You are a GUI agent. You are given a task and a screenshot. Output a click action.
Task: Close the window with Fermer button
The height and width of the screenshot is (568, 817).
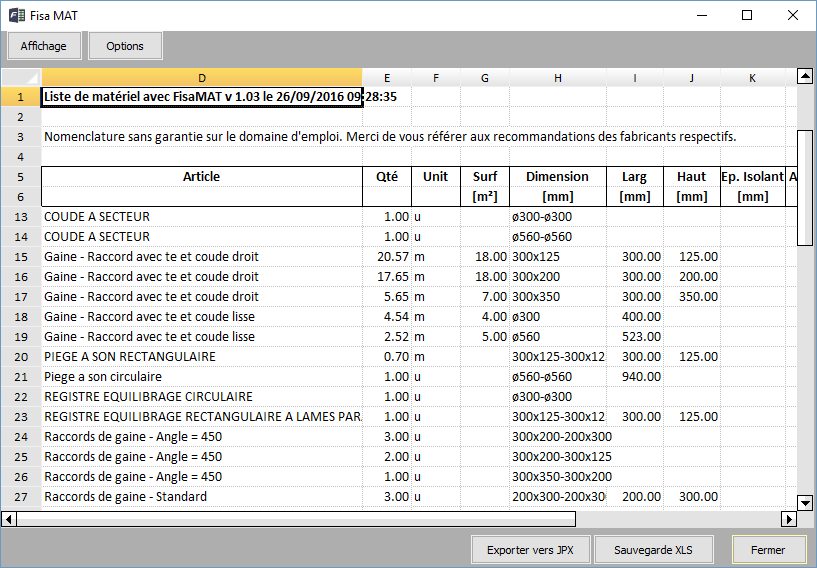(x=768, y=549)
